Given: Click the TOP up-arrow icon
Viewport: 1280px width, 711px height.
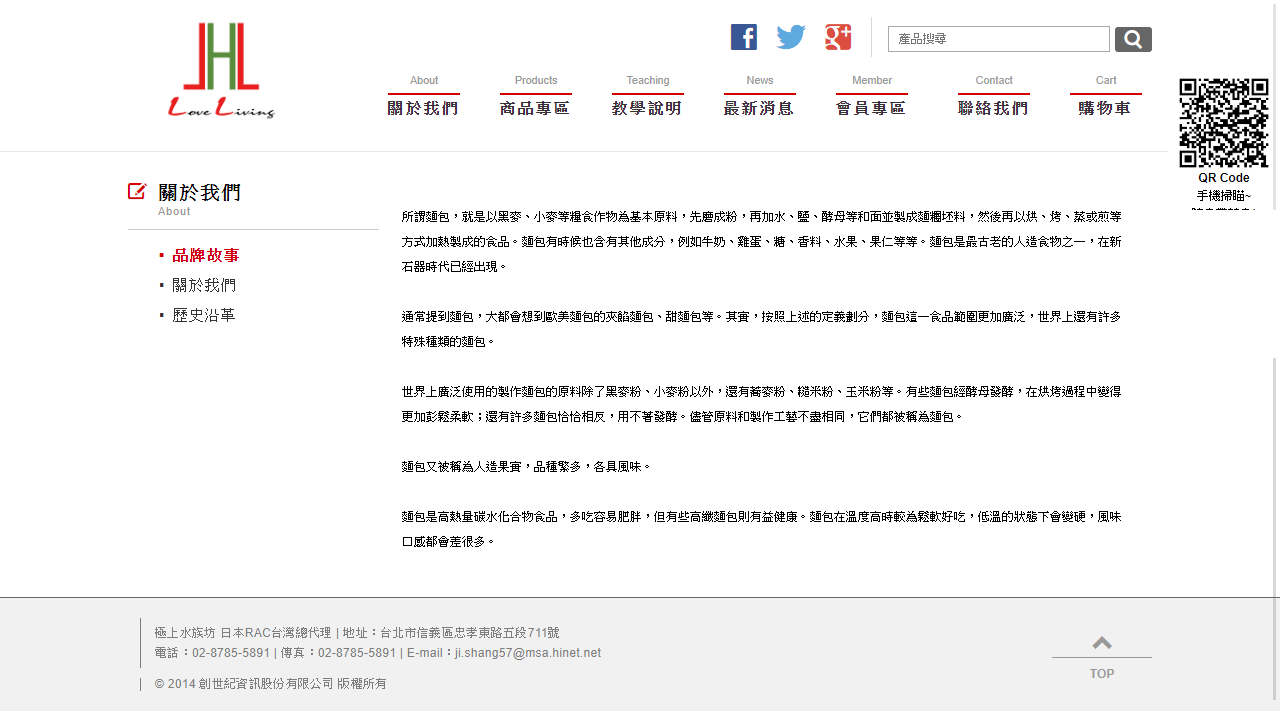Looking at the screenshot, I should coord(1102,642).
